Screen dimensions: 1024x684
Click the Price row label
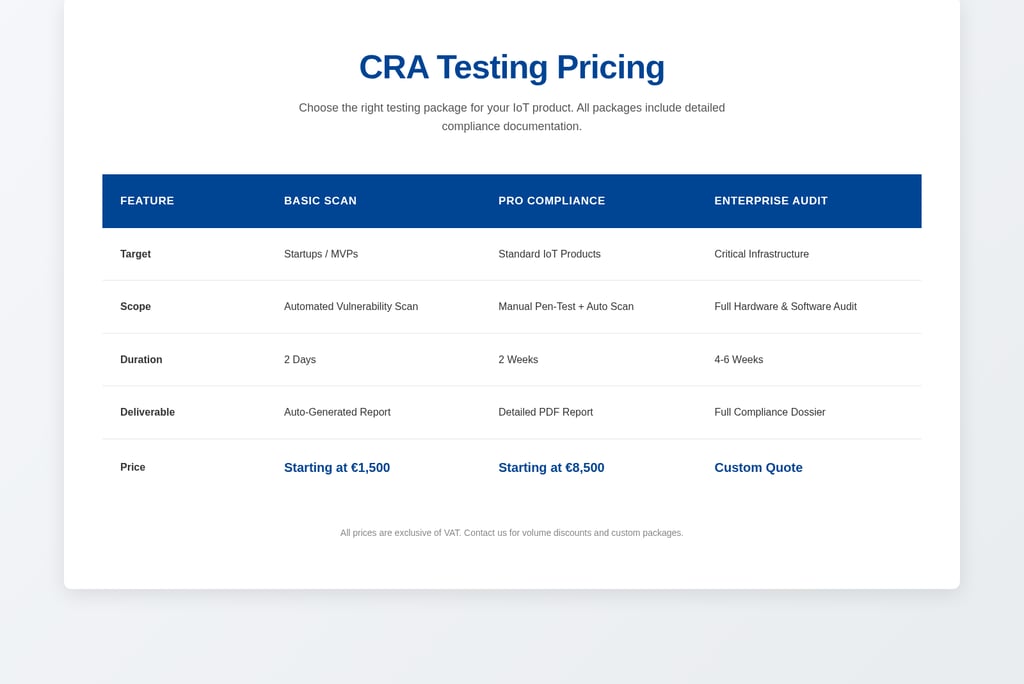pyautogui.click(x=132, y=467)
